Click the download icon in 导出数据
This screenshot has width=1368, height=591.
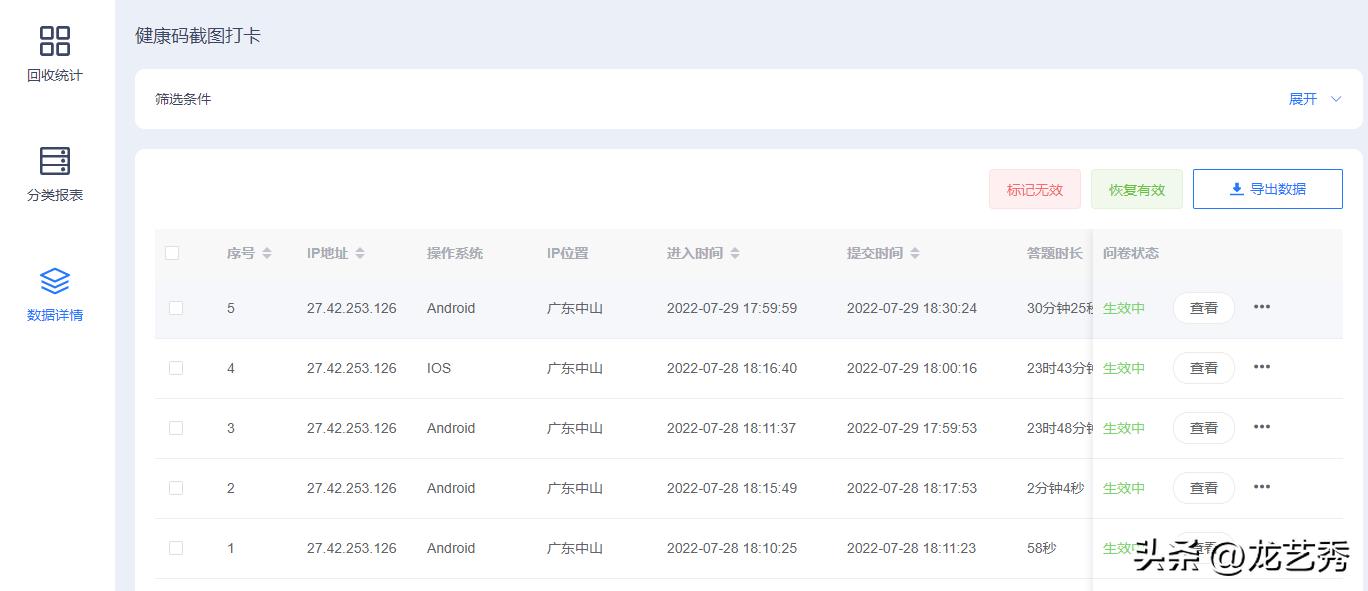(x=1237, y=189)
